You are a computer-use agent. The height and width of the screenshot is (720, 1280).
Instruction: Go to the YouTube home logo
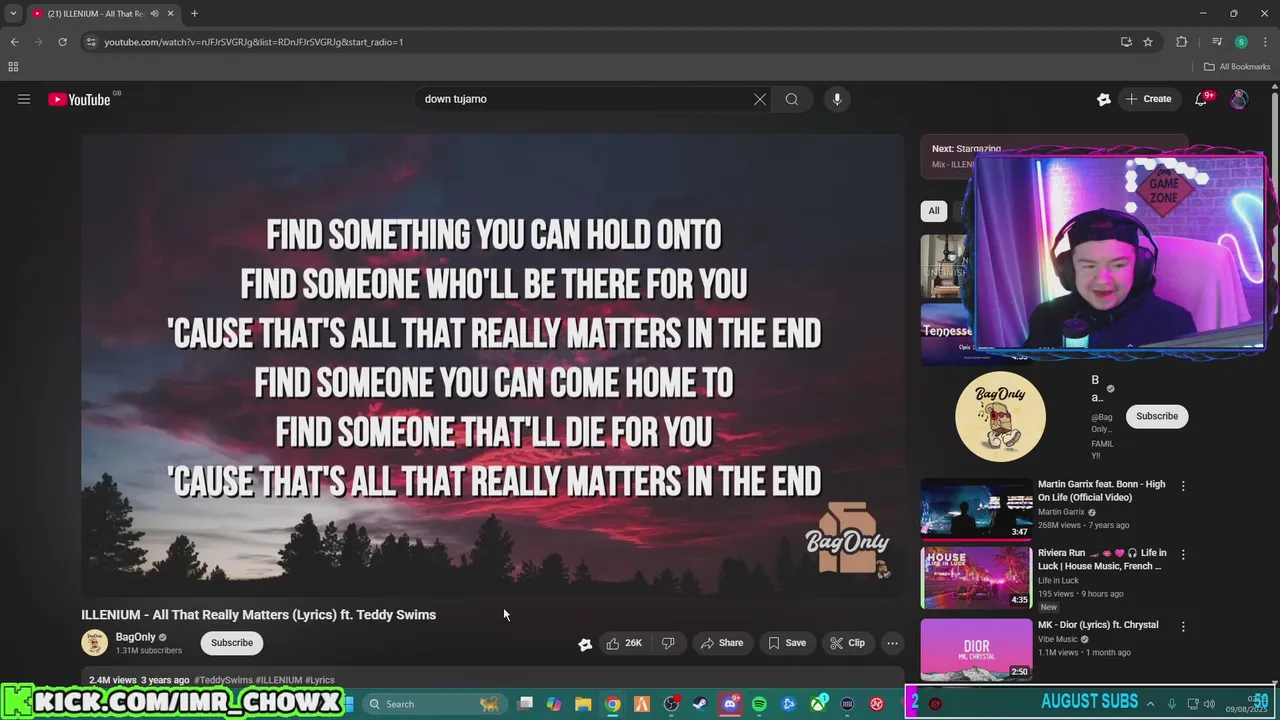[x=79, y=99]
